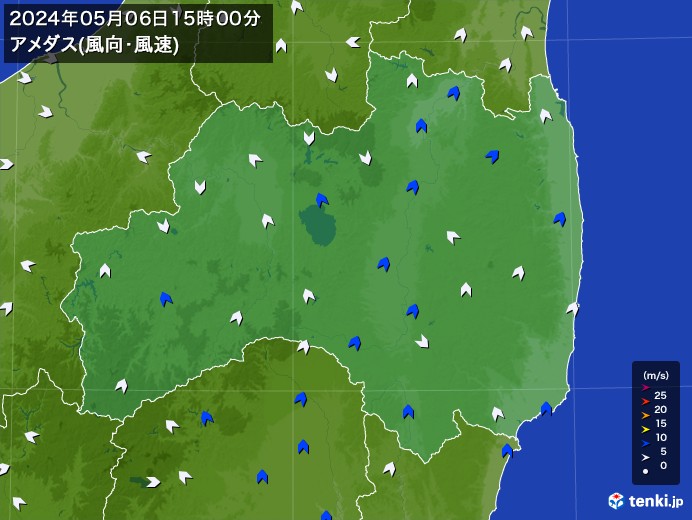The width and height of the screenshot is (692, 520).
Task: Select the red 20 m/s legend arrow
Action: (x=646, y=402)
